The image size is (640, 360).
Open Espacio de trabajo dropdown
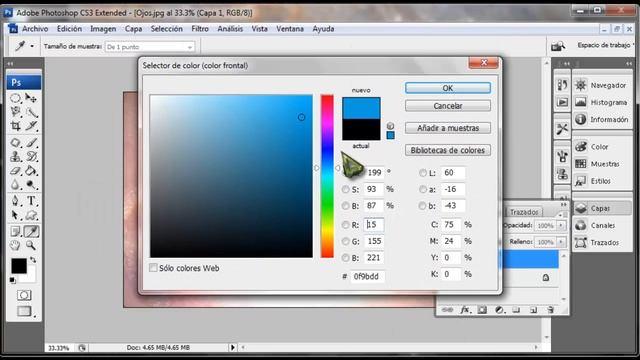coord(606,45)
